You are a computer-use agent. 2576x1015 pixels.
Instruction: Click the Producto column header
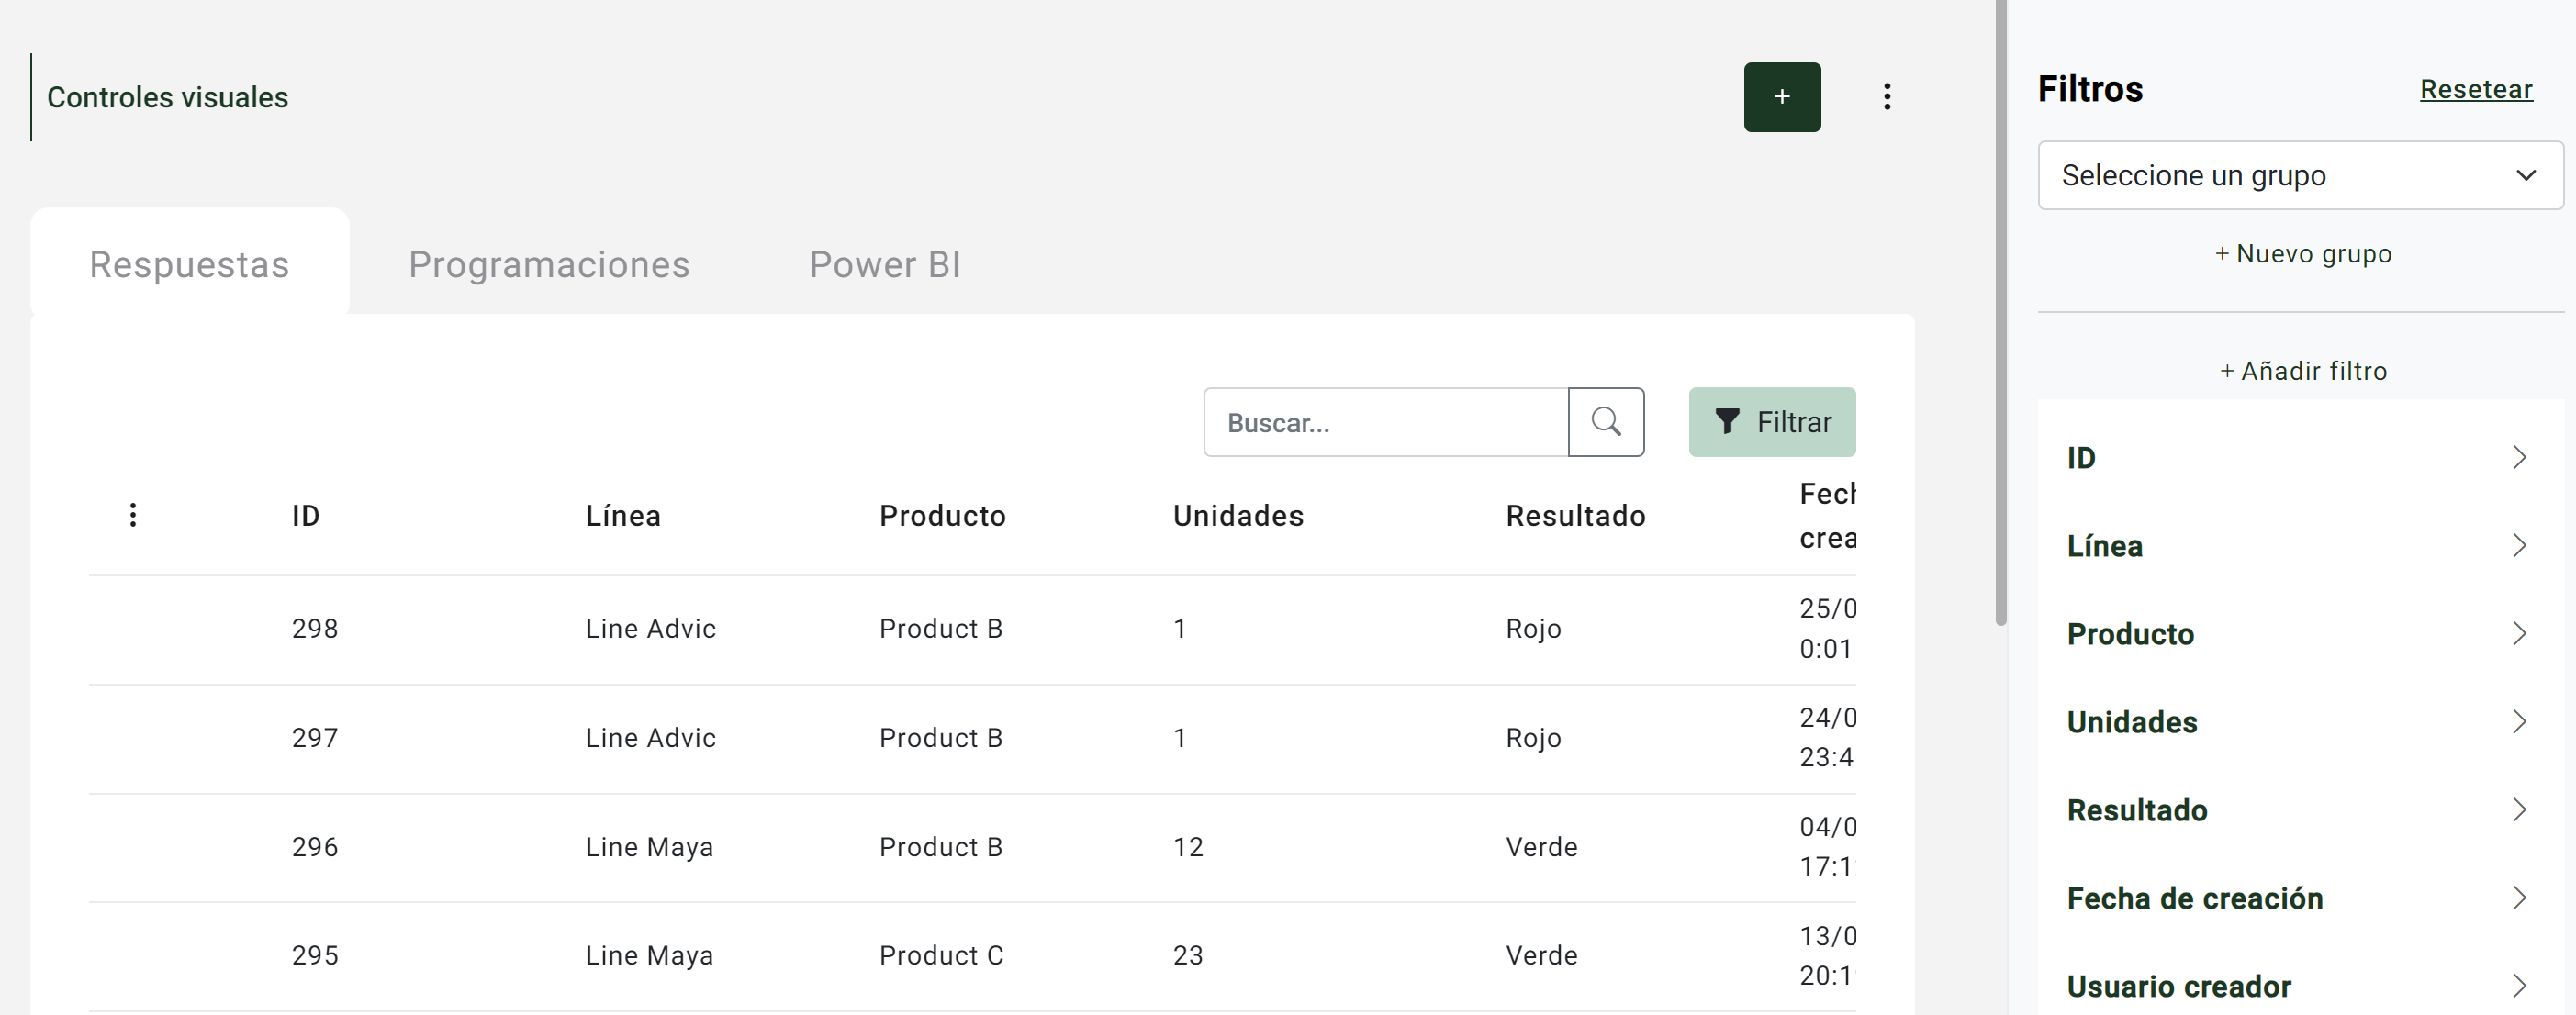tap(942, 516)
